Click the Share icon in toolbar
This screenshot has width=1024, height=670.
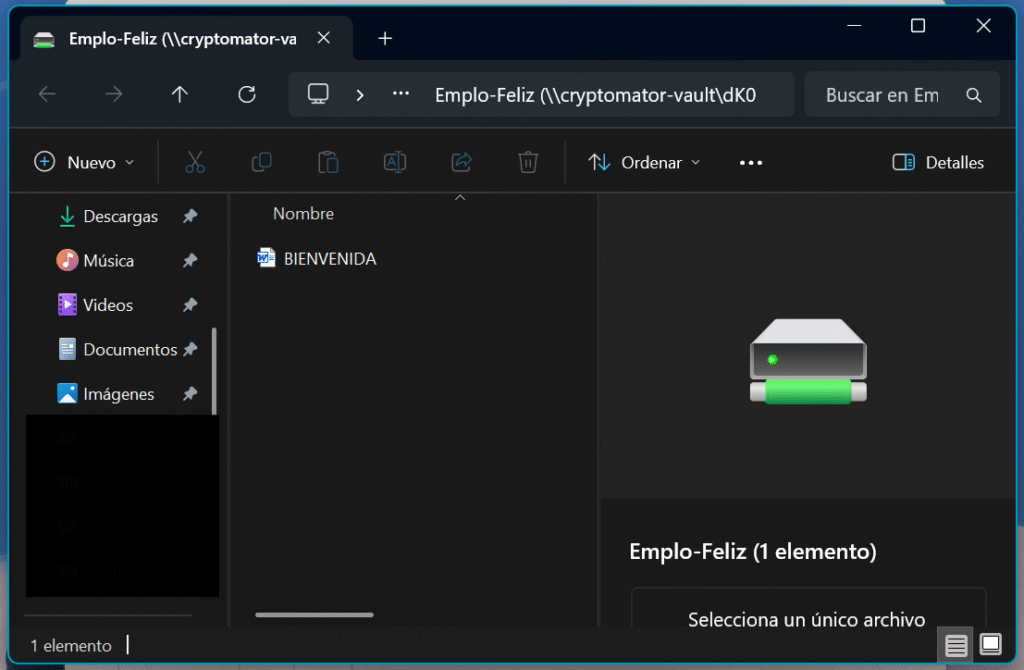pos(462,162)
